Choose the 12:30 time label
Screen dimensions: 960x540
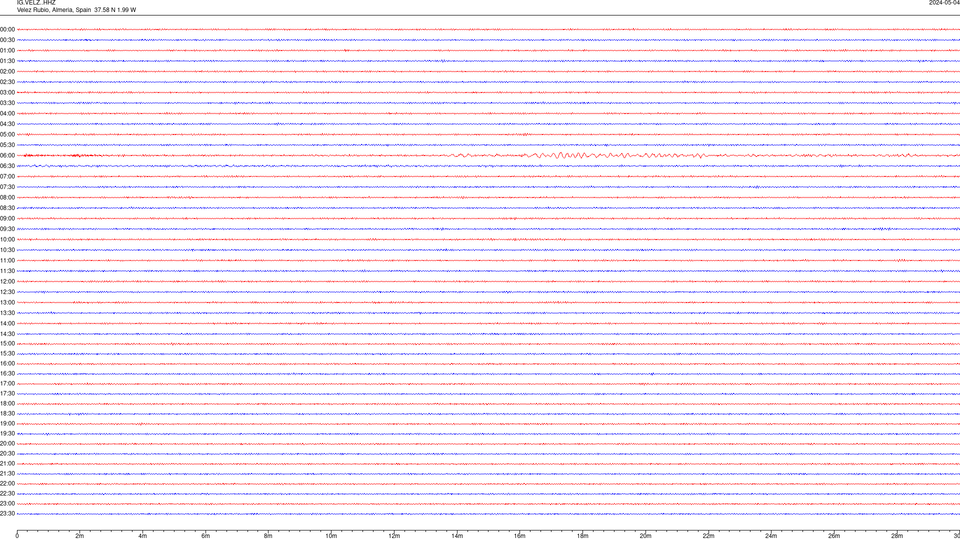coord(7,292)
